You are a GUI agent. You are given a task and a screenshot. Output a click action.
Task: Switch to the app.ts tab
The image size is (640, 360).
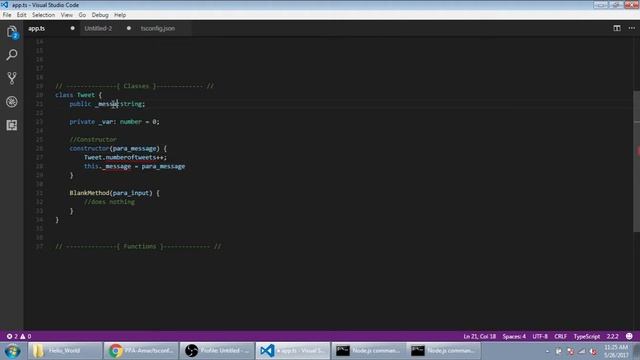pos(36,28)
